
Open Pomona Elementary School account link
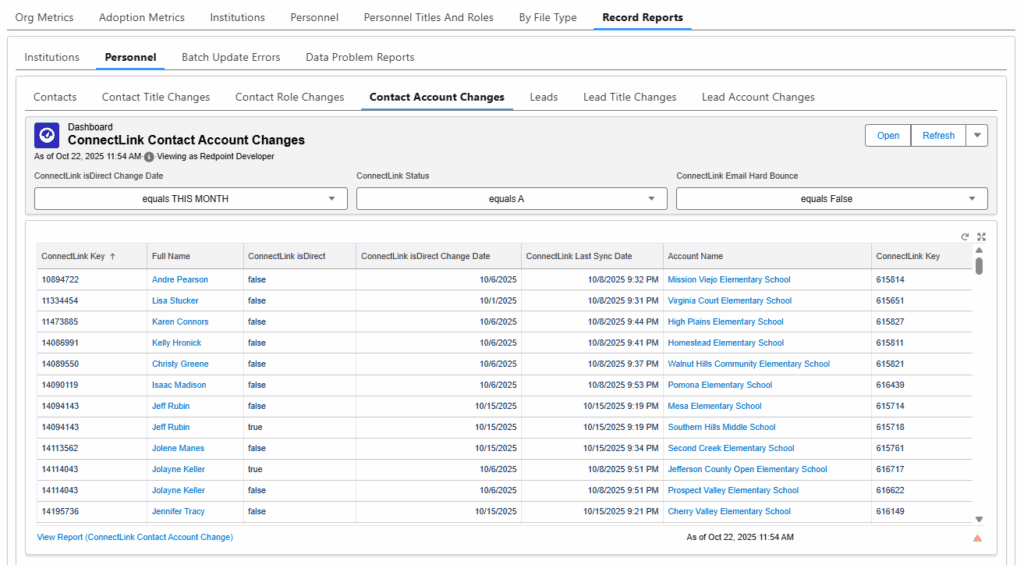720,385
